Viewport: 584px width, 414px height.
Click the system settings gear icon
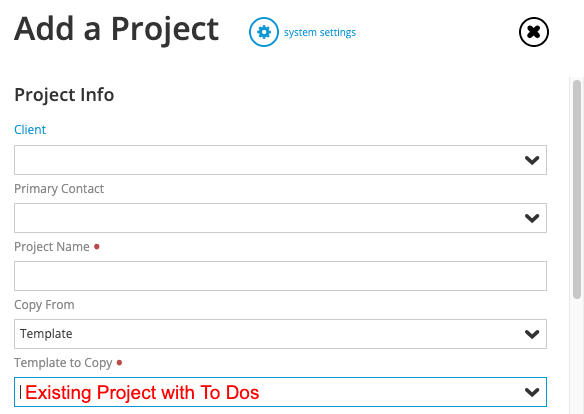(x=264, y=32)
